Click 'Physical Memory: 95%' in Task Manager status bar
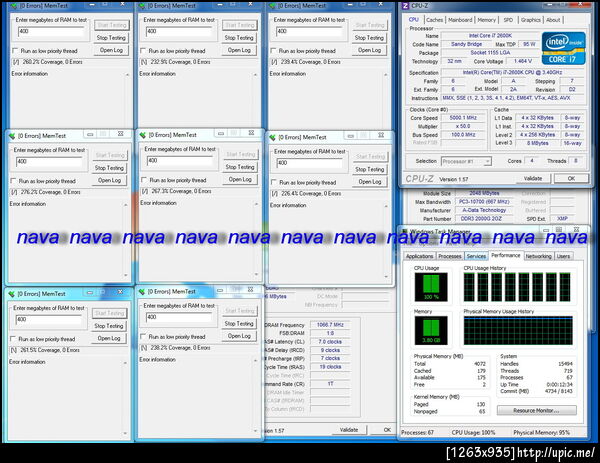Viewport: 600px width, 463px height. 541,432
